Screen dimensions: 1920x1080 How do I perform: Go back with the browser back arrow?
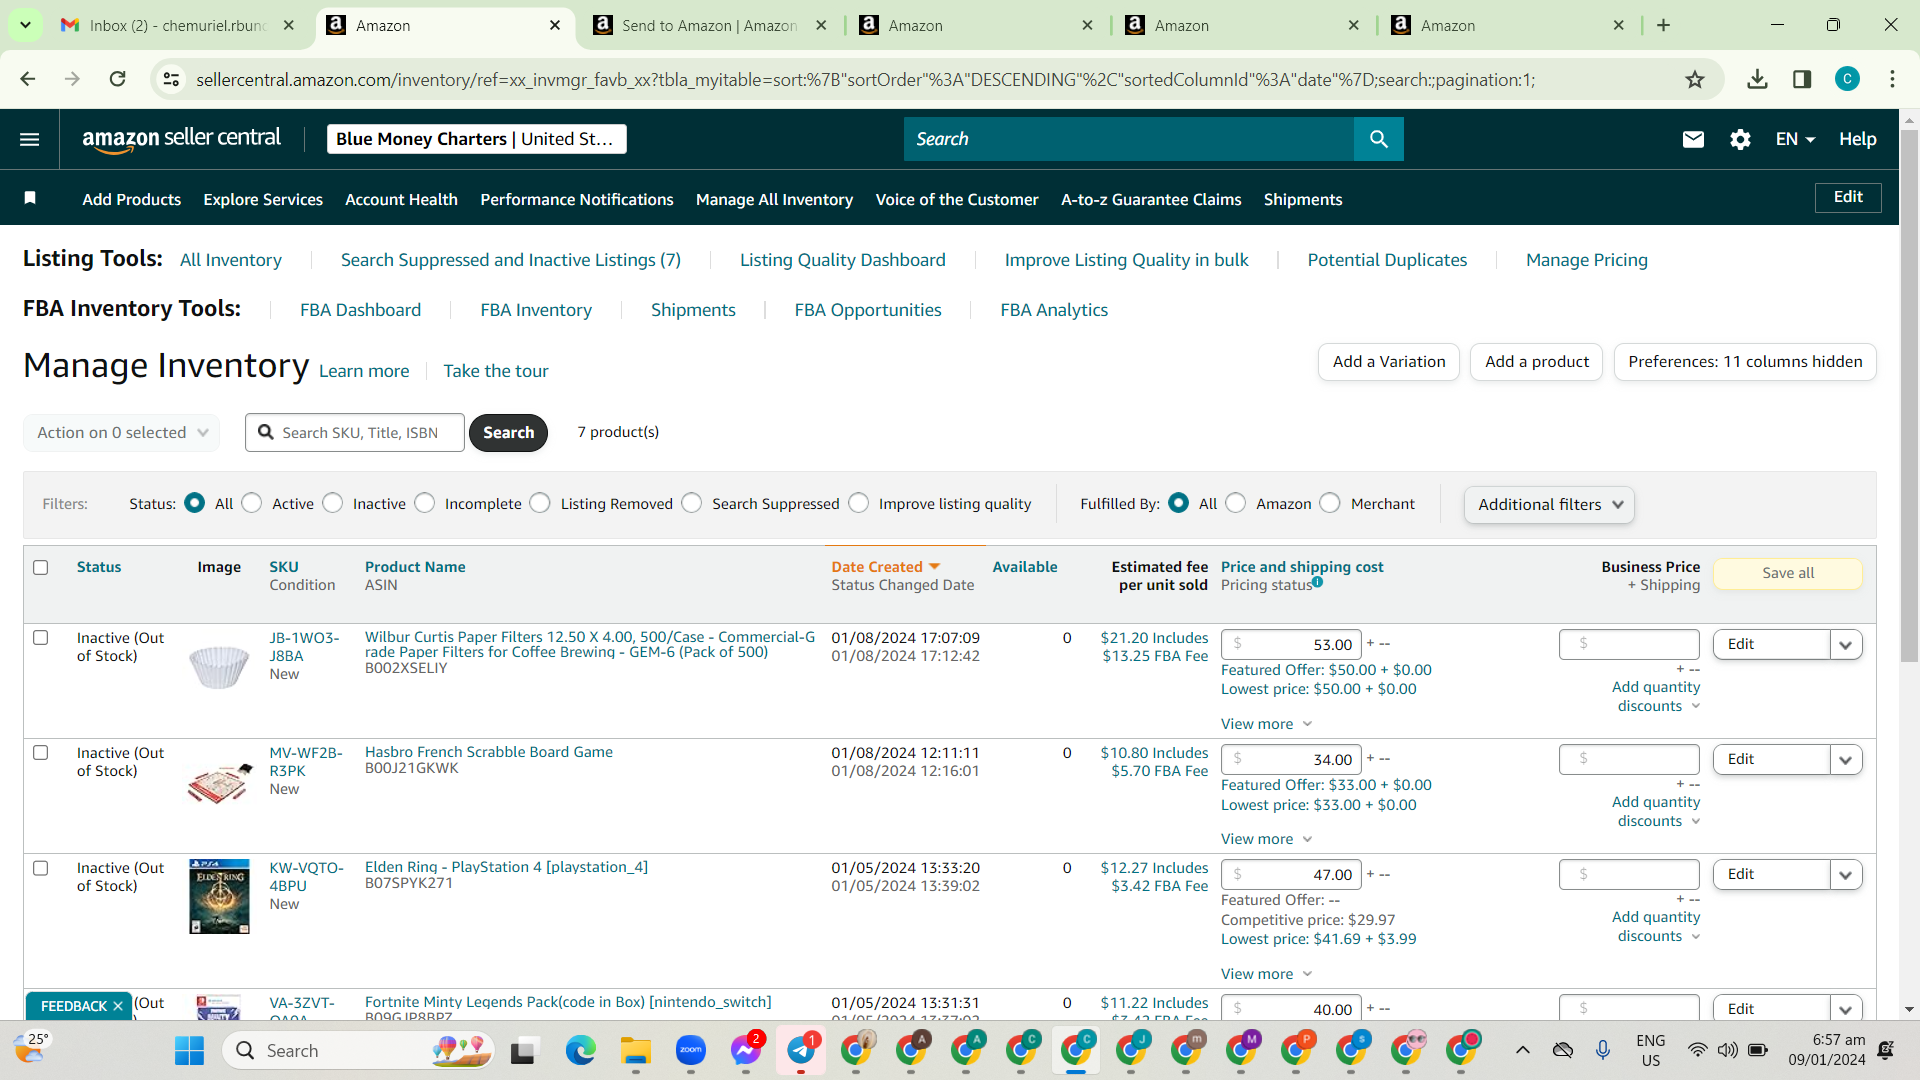(x=28, y=79)
